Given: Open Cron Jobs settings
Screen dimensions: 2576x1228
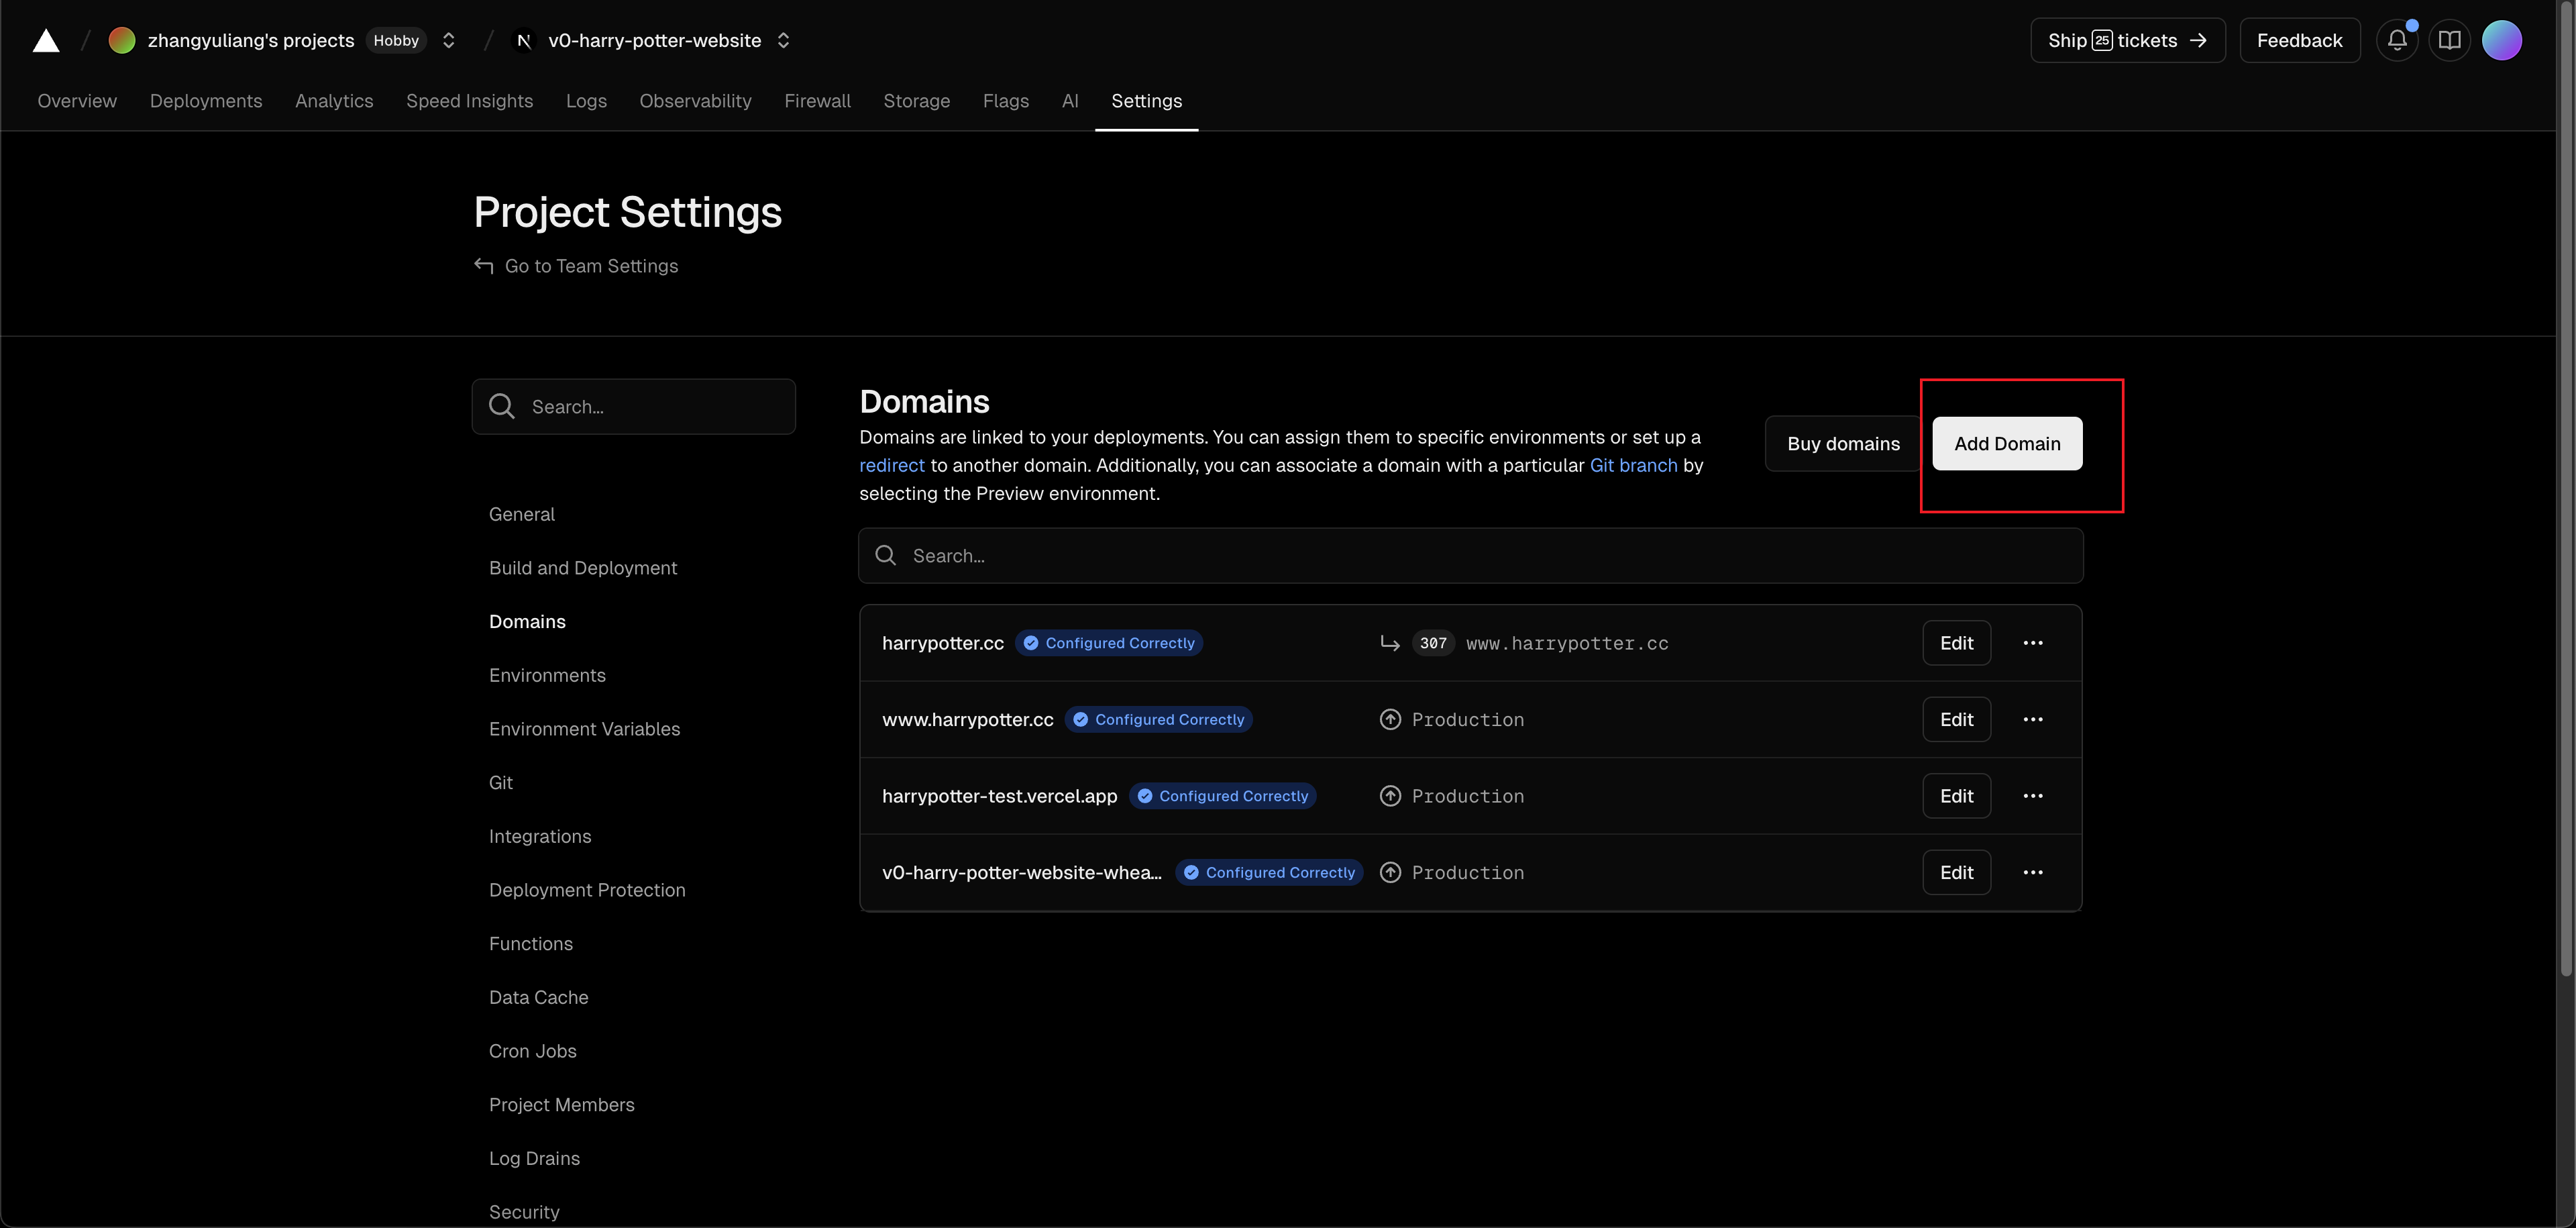Looking at the screenshot, I should (x=532, y=1051).
